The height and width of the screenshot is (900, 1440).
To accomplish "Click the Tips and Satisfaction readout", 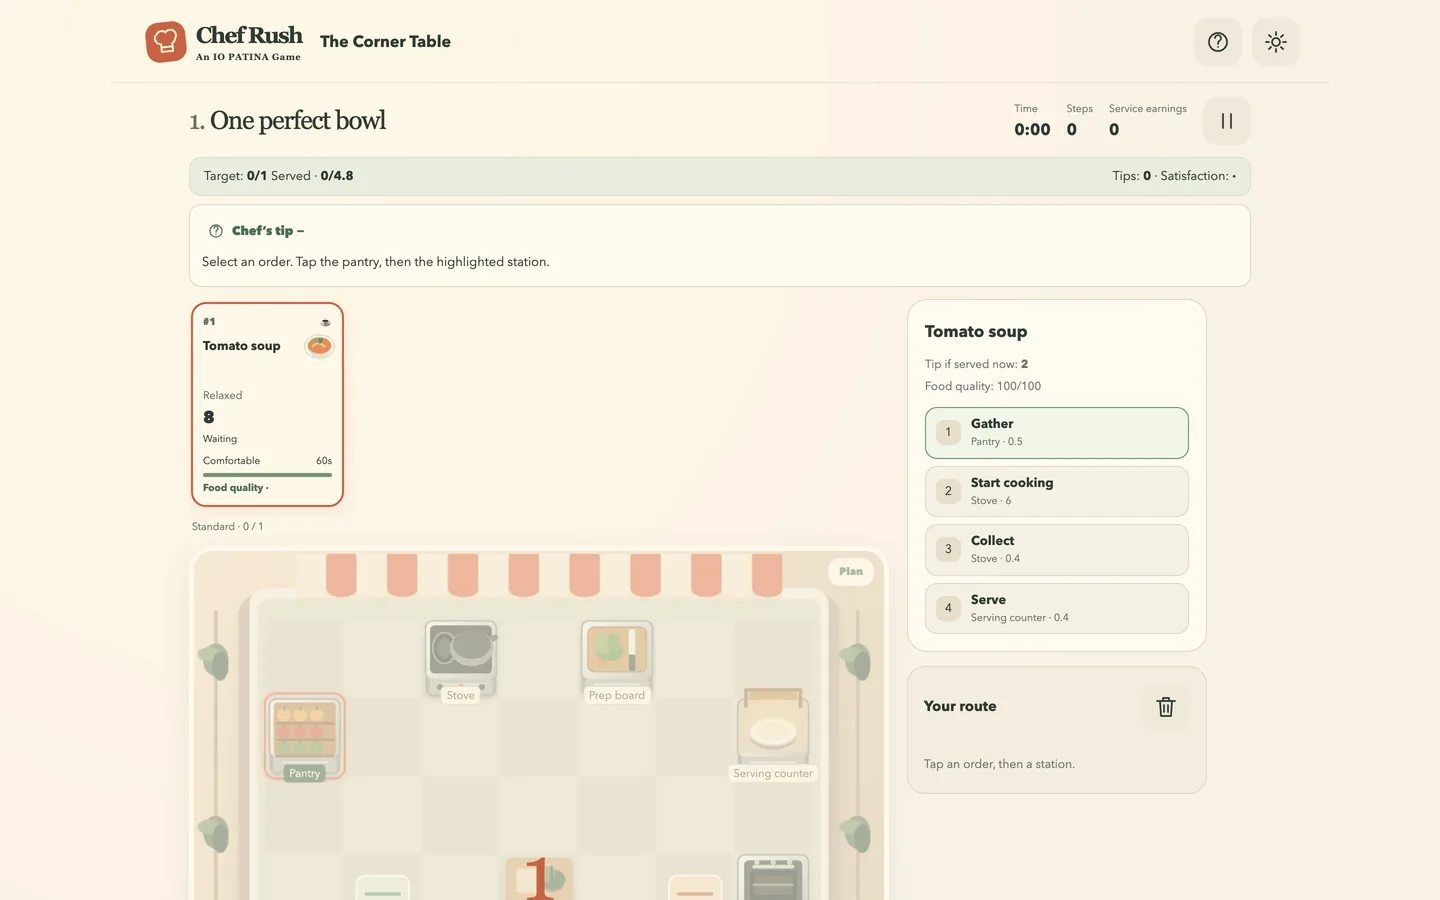I will coord(1174,176).
